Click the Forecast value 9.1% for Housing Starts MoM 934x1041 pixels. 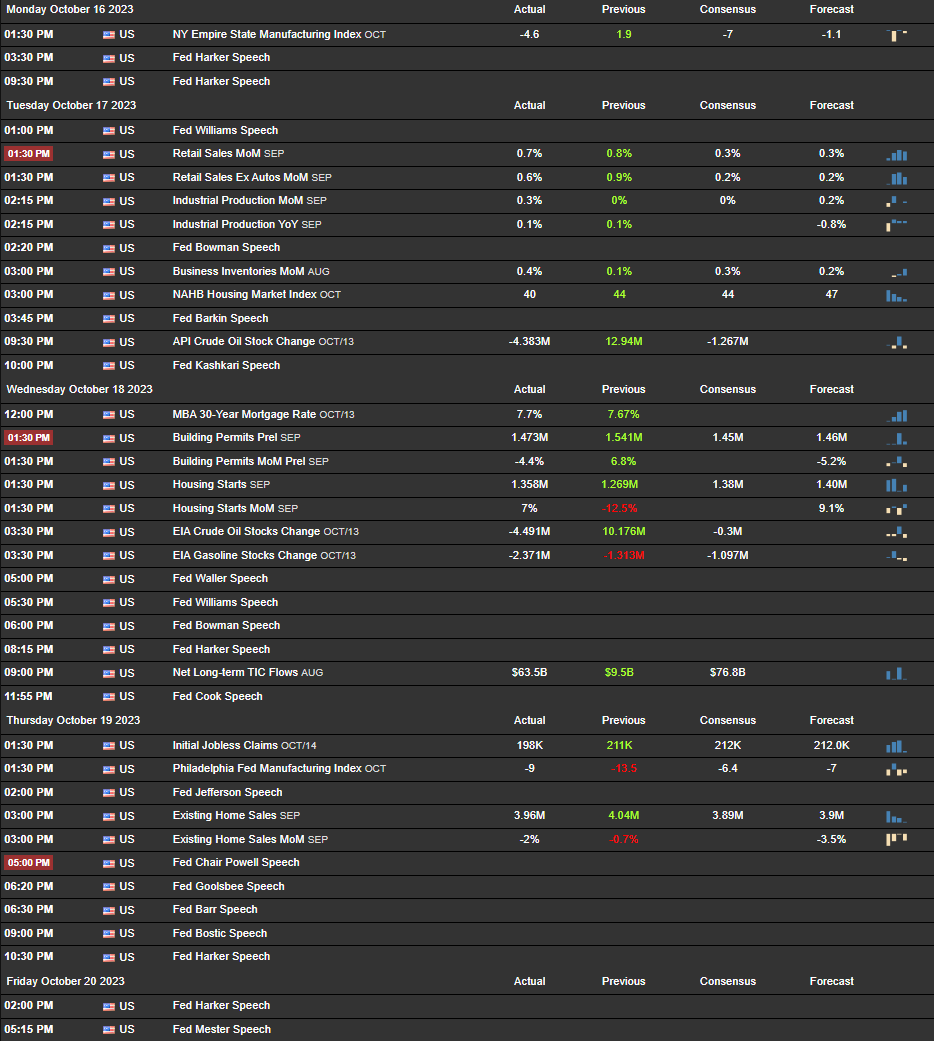832,509
